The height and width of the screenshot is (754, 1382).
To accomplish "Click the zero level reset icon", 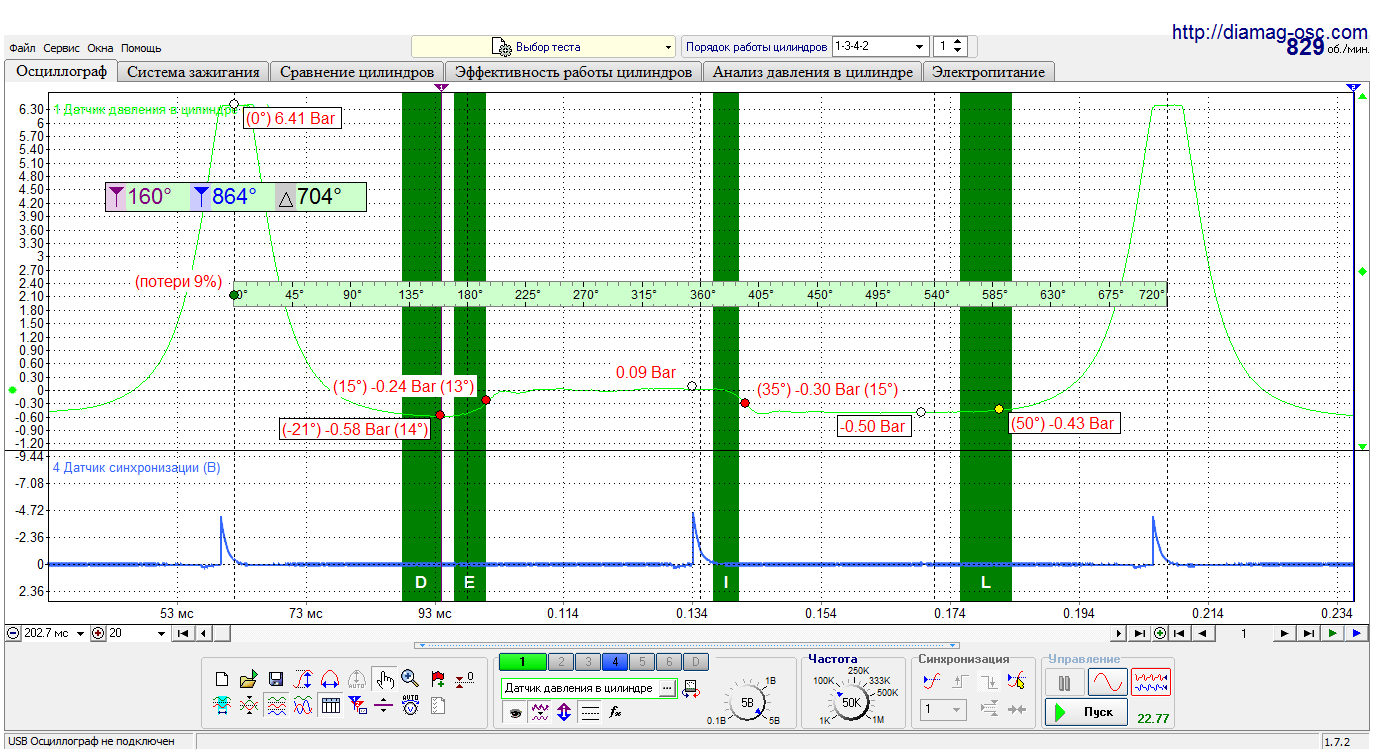I will tap(464, 679).
